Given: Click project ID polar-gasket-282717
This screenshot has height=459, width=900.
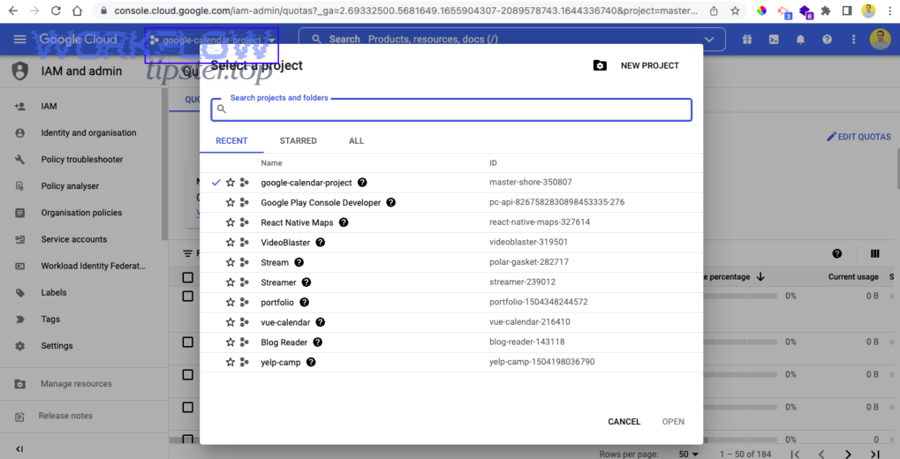Looking at the screenshot, I should [x=529, y=262].
